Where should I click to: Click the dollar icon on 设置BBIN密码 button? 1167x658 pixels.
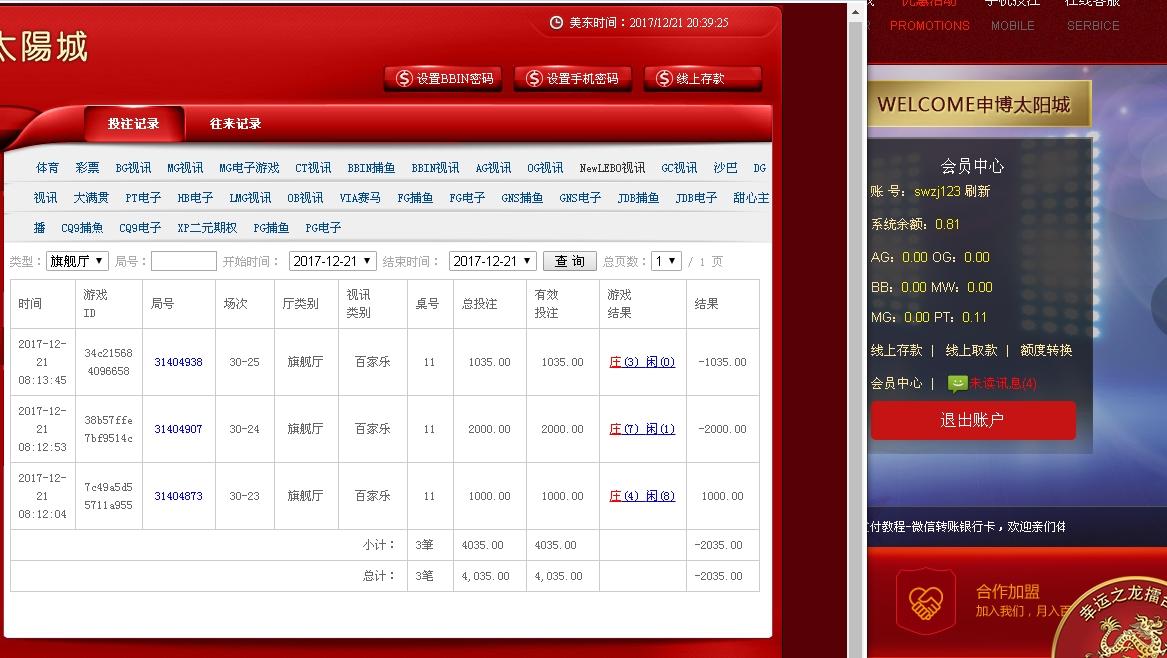click(x=403, y=80)
